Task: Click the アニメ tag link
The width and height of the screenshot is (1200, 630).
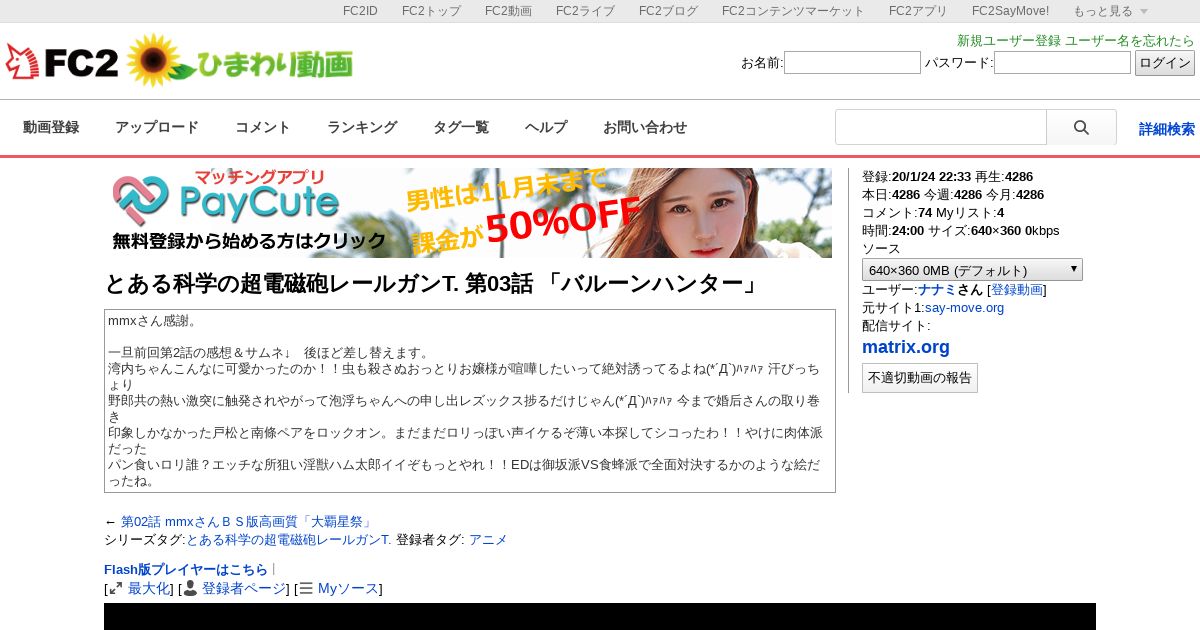Action: tap(488, 539)
